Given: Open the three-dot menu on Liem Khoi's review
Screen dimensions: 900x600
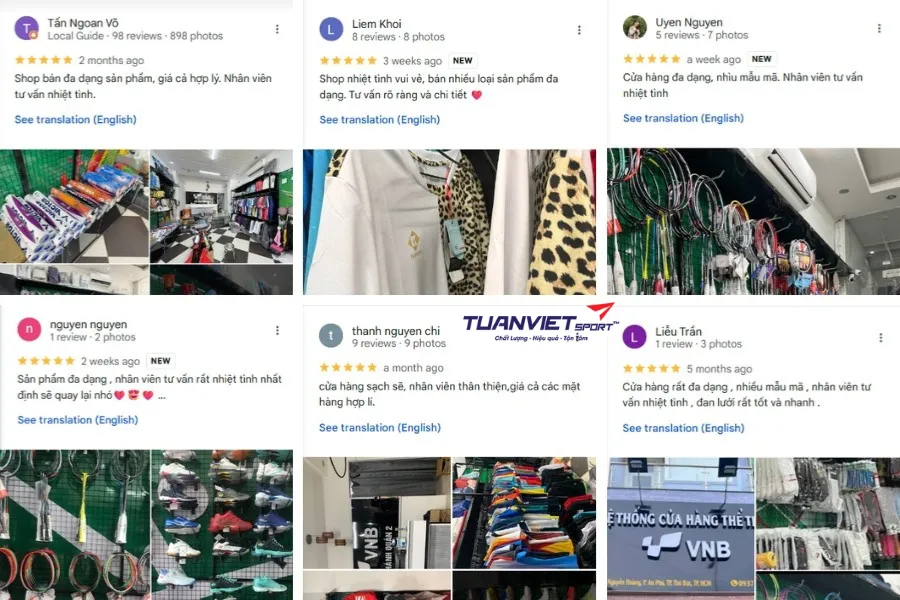Looking at the screenshot, I should coord(579,30).
